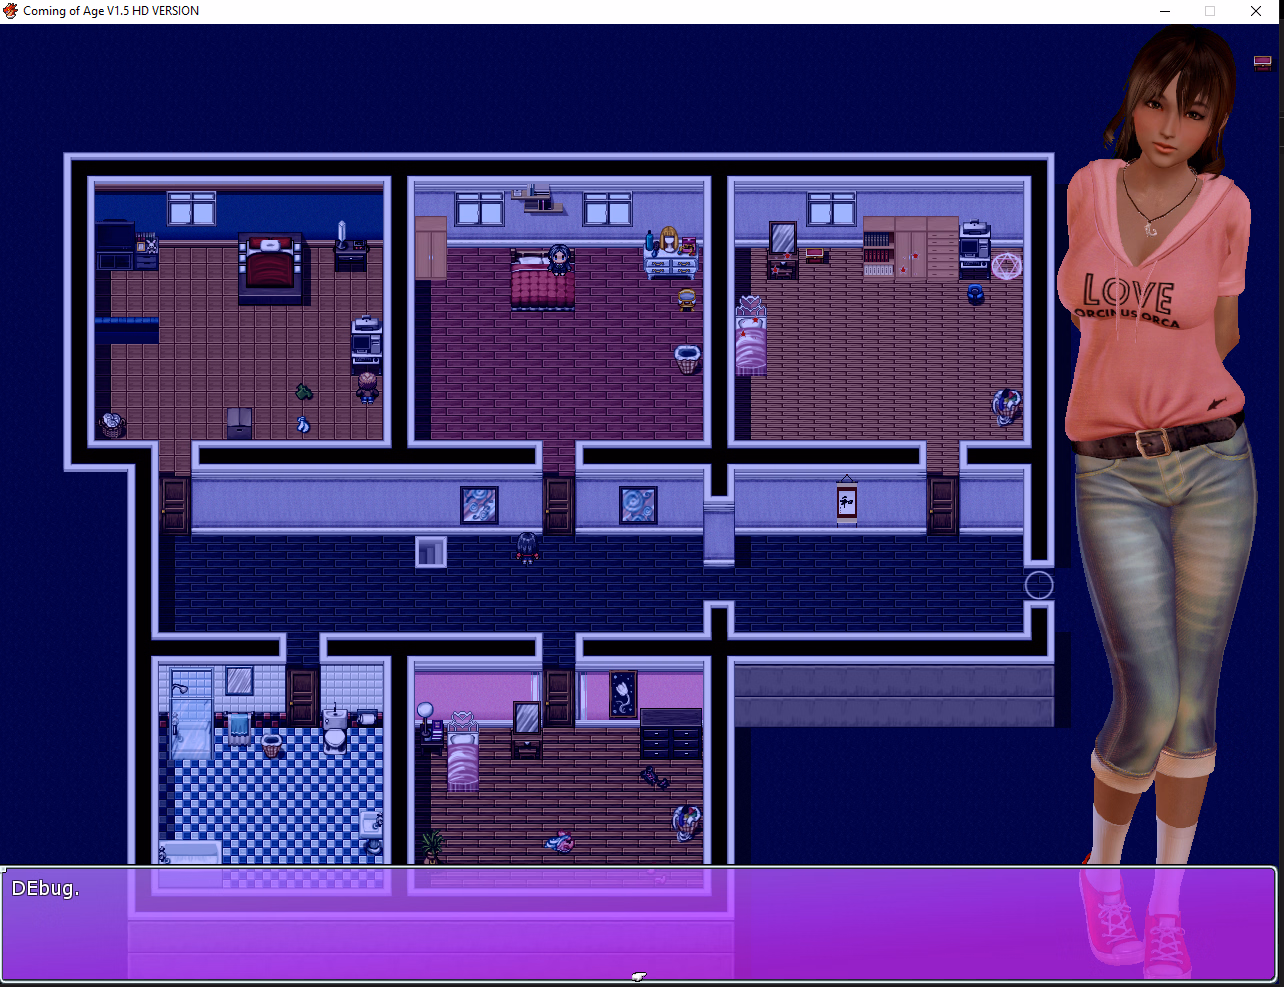Click the dialogue continue cursor at bottom
Viewport: 1284px width, 987px height.
639,976
